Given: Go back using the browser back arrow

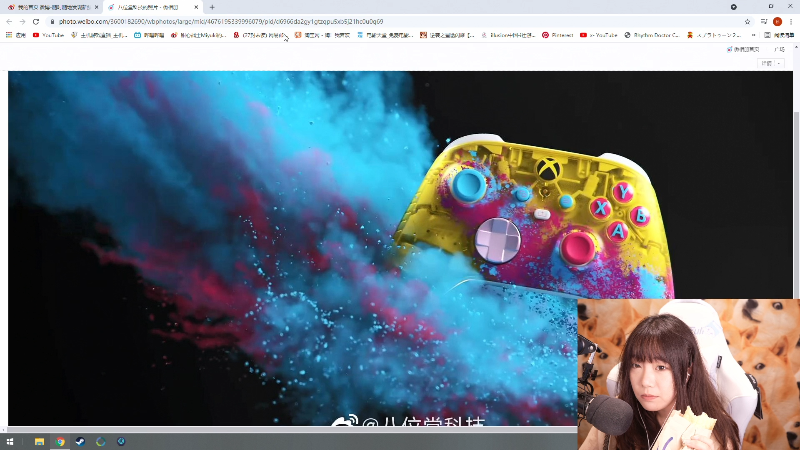Looking at the screenshot, I should click(x=9, y=21).
